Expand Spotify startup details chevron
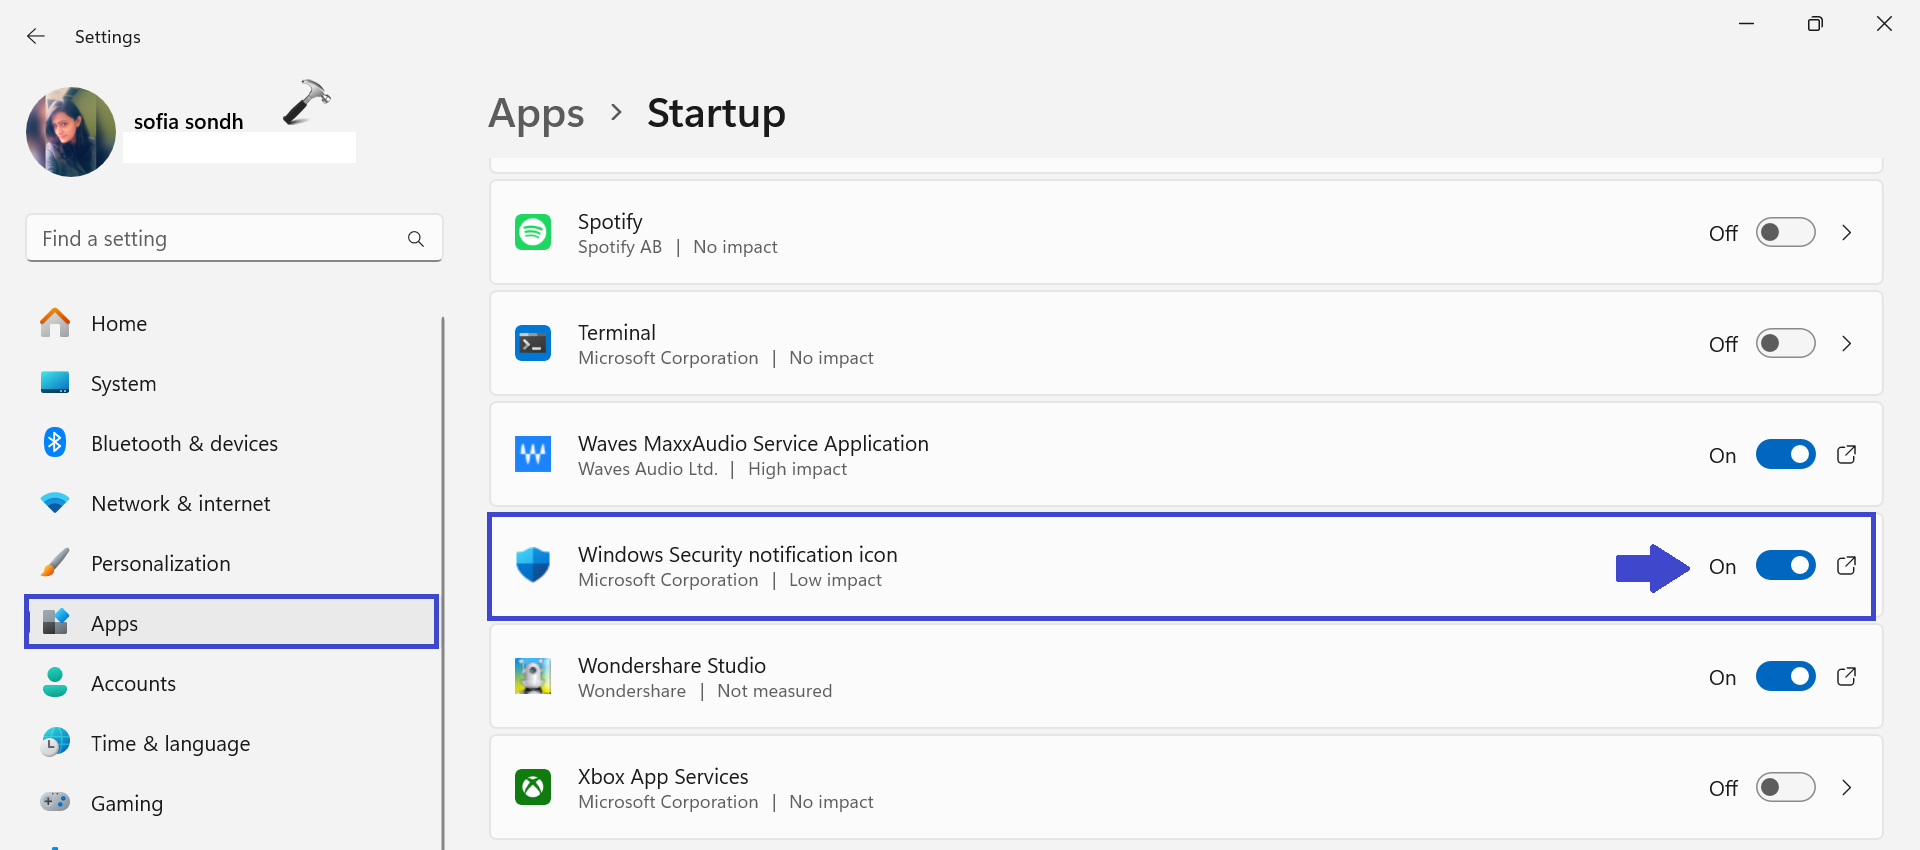This screenshot has height=850, width=1920. point(1846,232)
